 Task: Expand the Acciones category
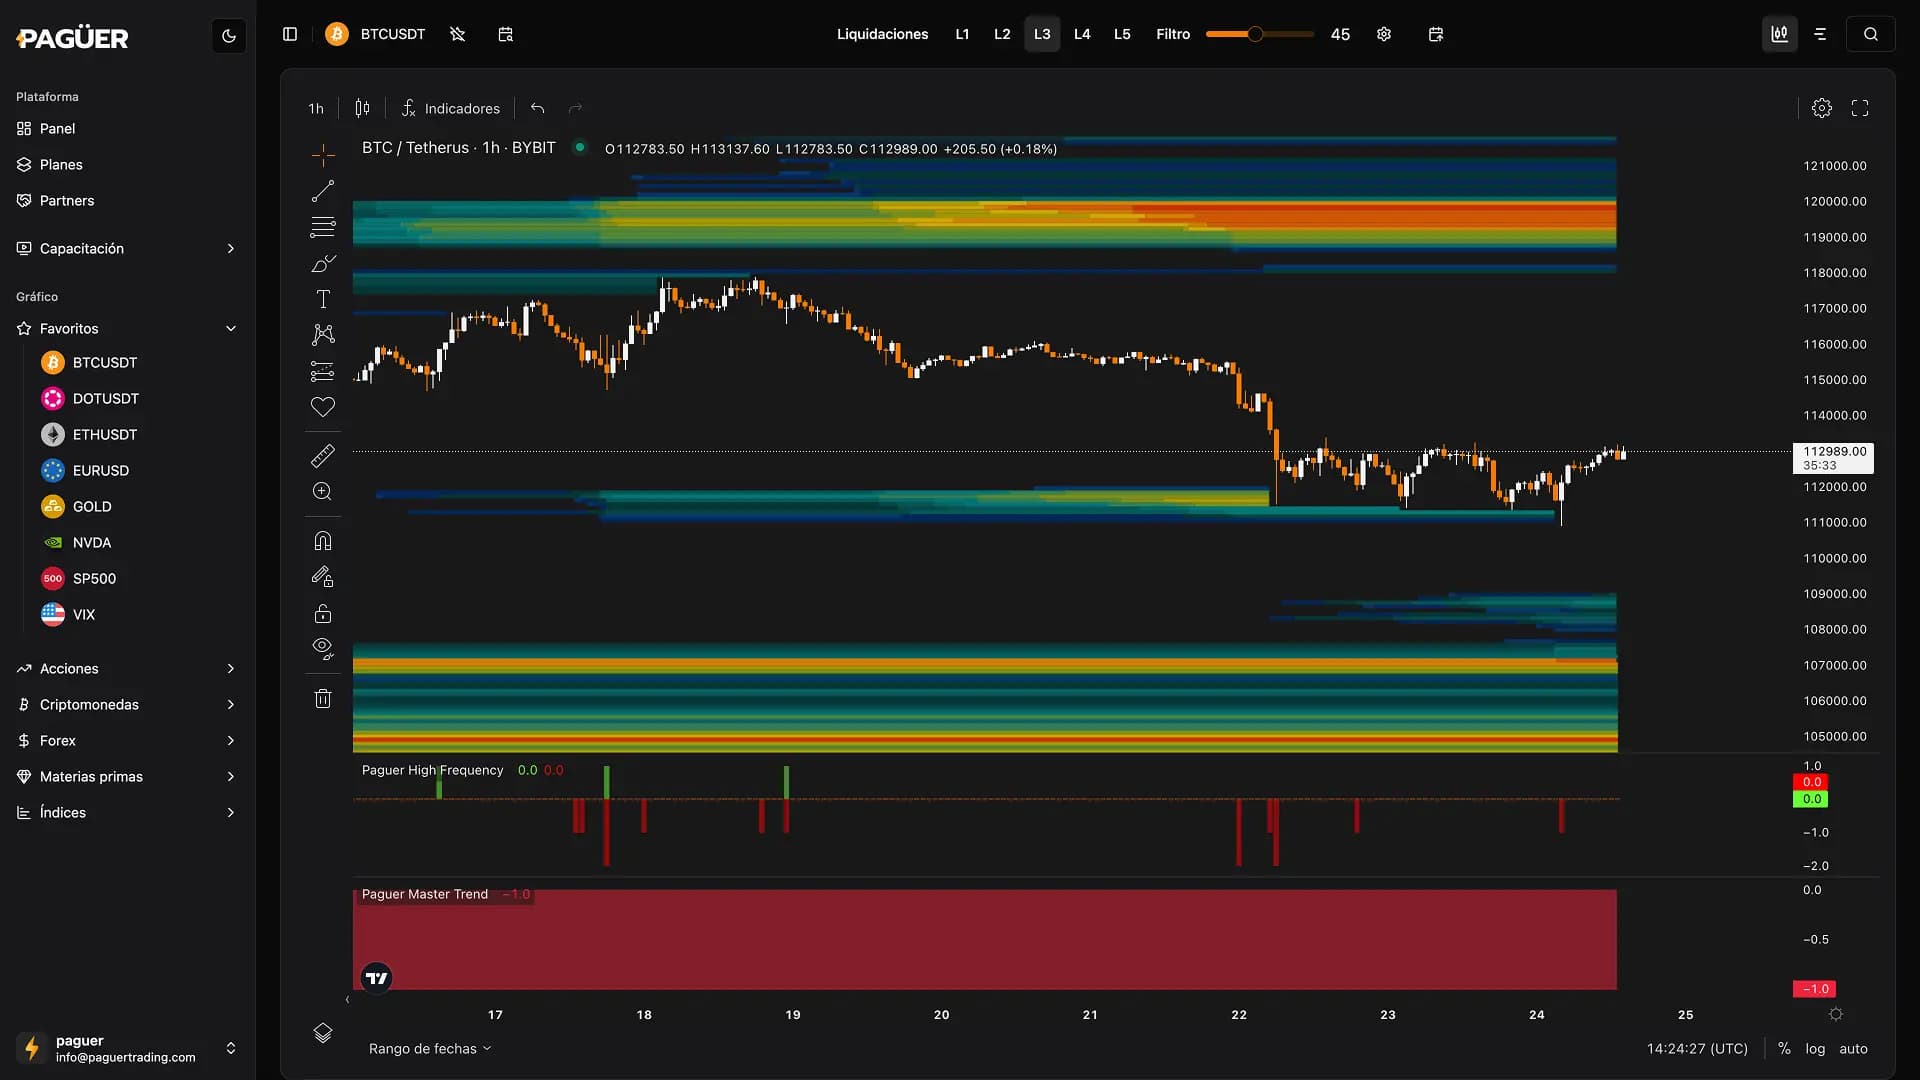pyautogui.click(x=126, y=668)
